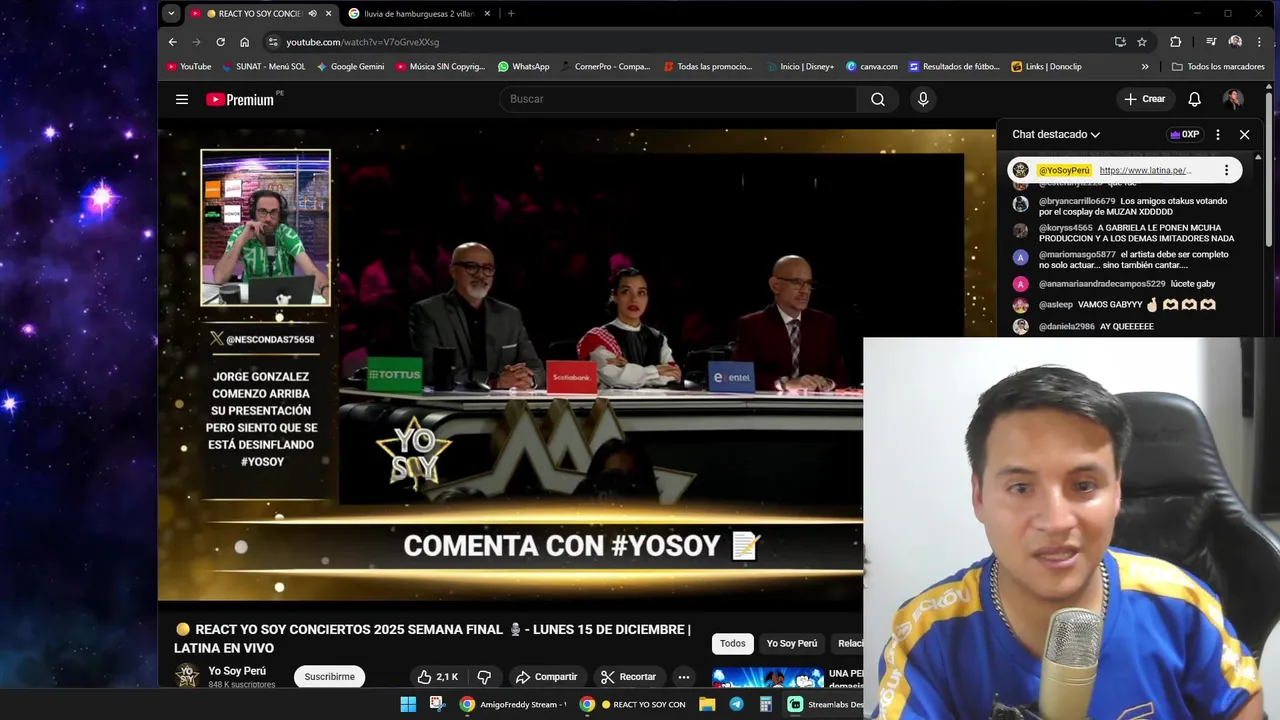This screenshot has height=720, width=1280.
Task: Open Telegram from the taskbar
Action: [736, 704]
